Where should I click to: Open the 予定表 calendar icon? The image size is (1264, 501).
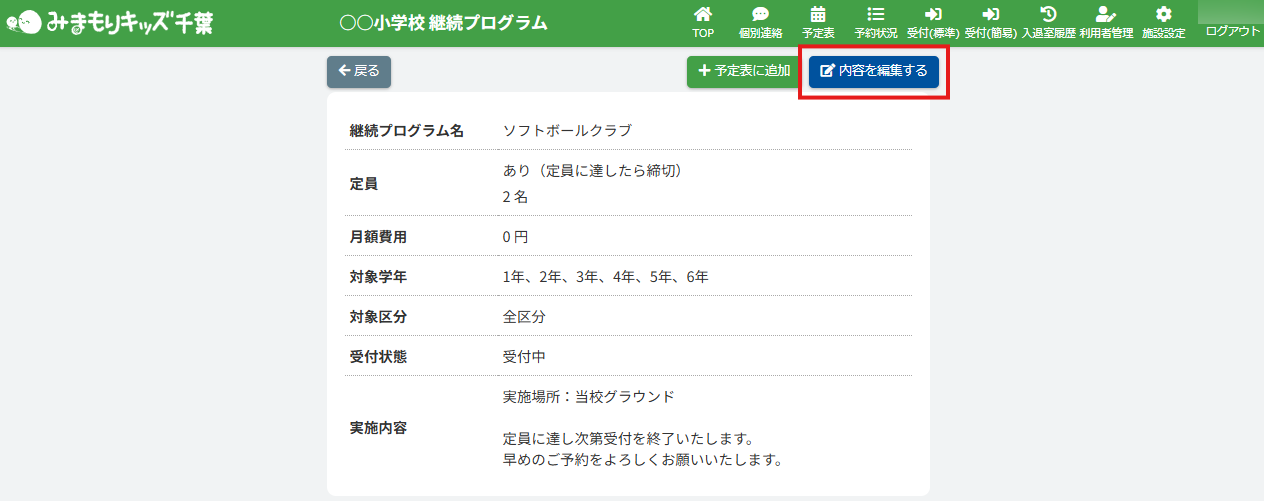pyautogui.click(x=818, y=15)
